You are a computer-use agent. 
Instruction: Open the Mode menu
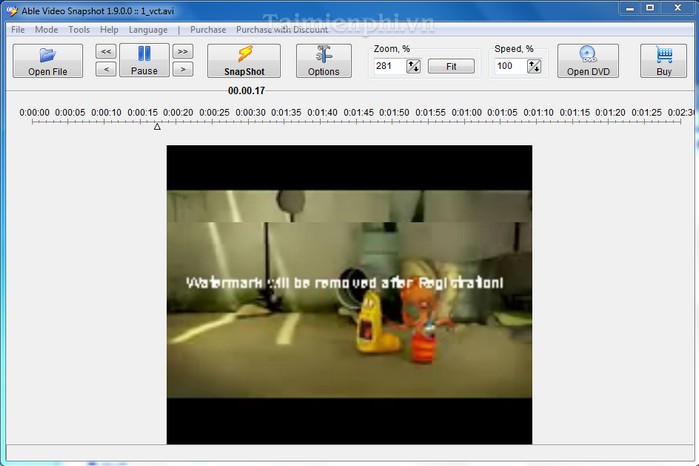click(46, 30)
